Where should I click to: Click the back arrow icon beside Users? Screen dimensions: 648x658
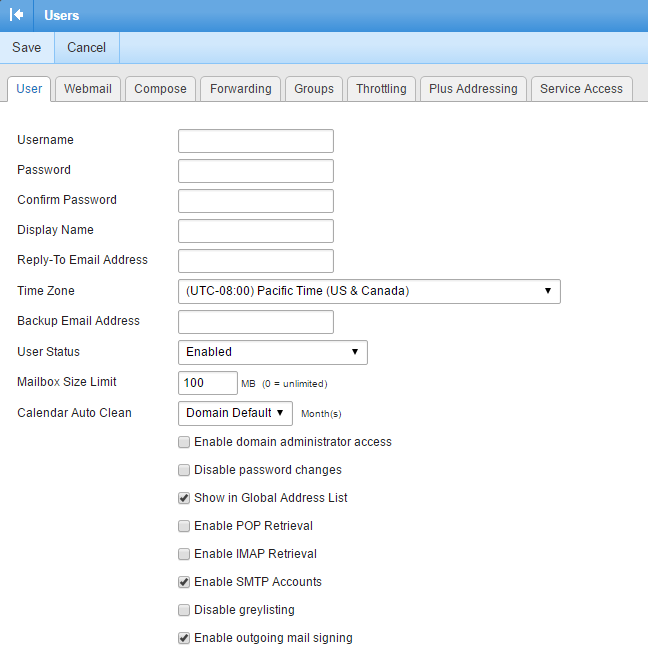(x=16, y=15)
